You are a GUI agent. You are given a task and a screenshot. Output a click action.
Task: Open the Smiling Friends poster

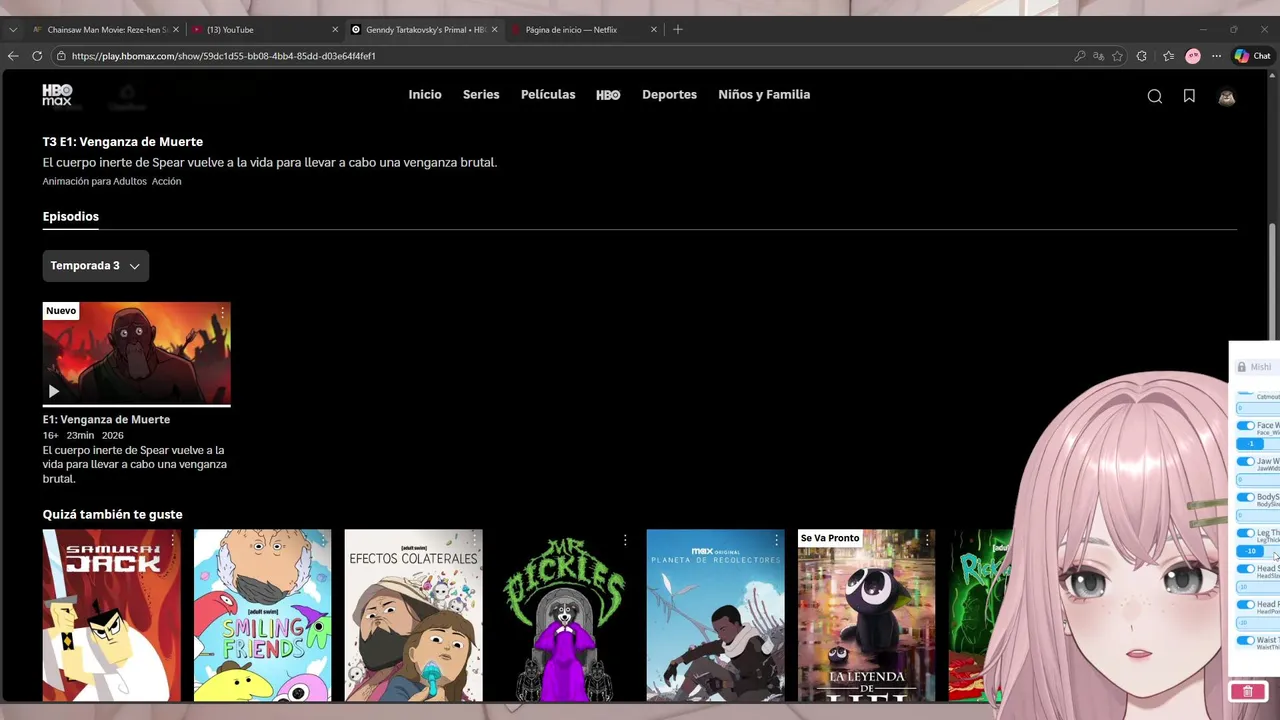[262, 615]
